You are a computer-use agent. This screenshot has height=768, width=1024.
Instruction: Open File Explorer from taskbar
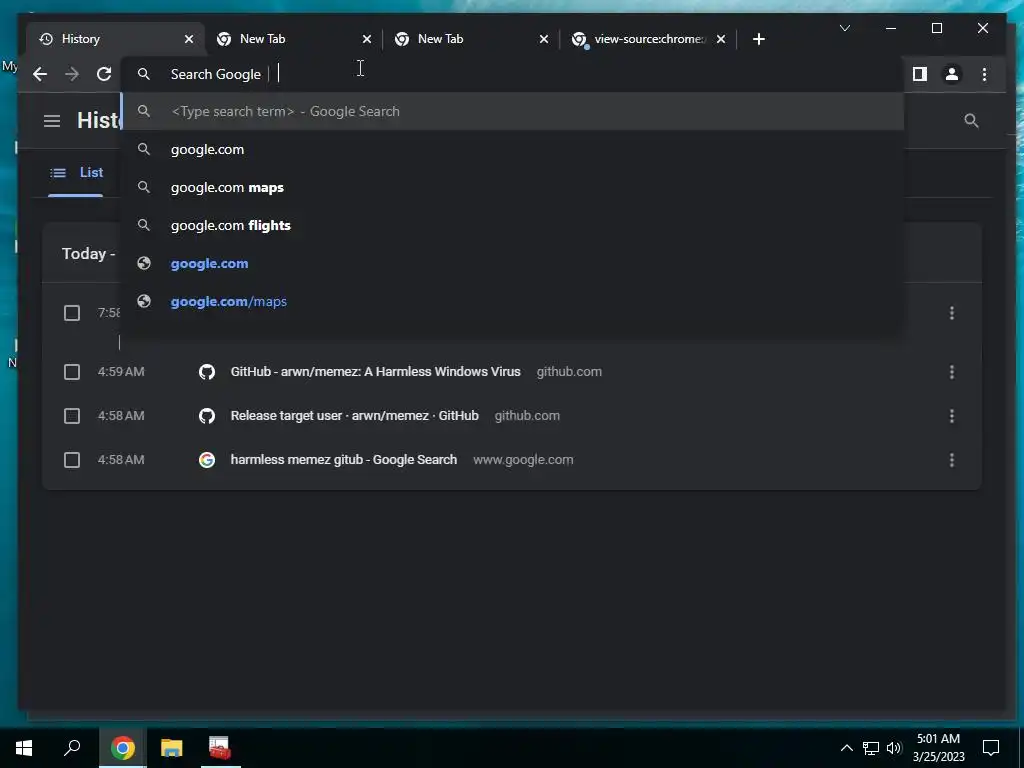[x=171, y=748]
